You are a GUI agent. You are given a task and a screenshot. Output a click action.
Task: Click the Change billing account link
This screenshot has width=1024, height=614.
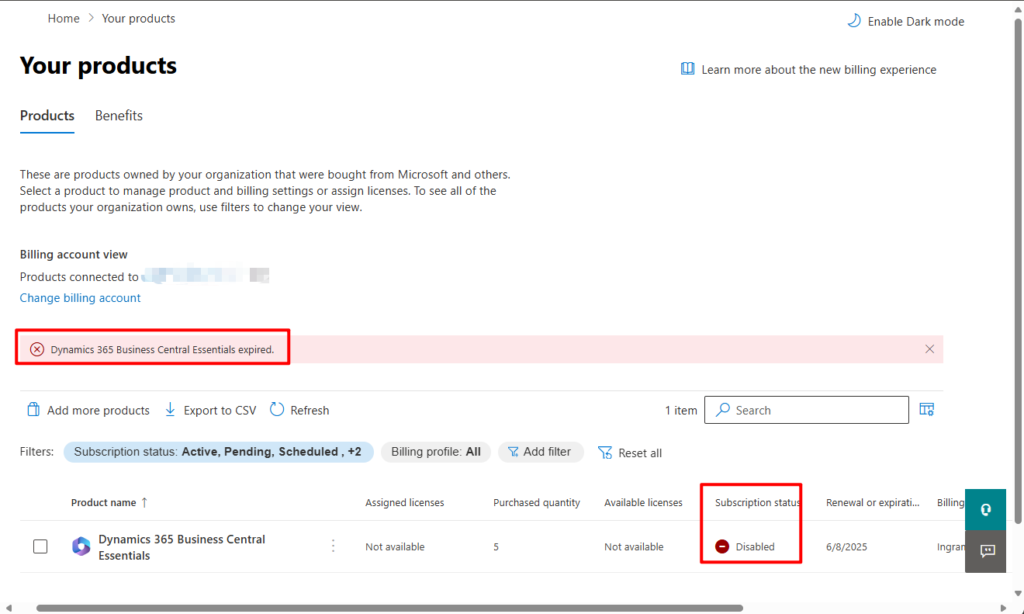(80, 298)
